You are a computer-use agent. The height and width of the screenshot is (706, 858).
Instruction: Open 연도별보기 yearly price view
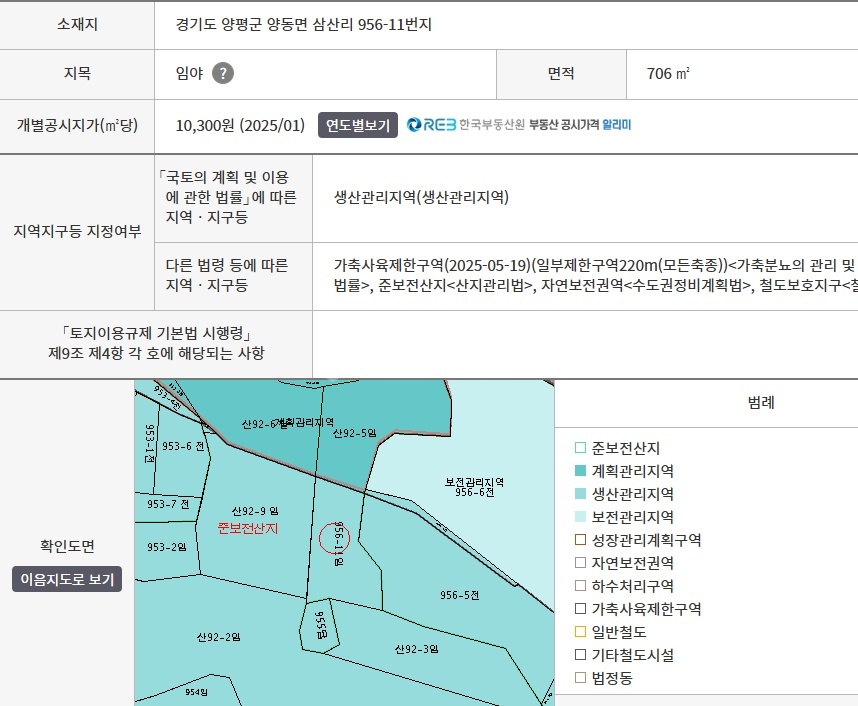pyautogui.click(x=358, y=125)
